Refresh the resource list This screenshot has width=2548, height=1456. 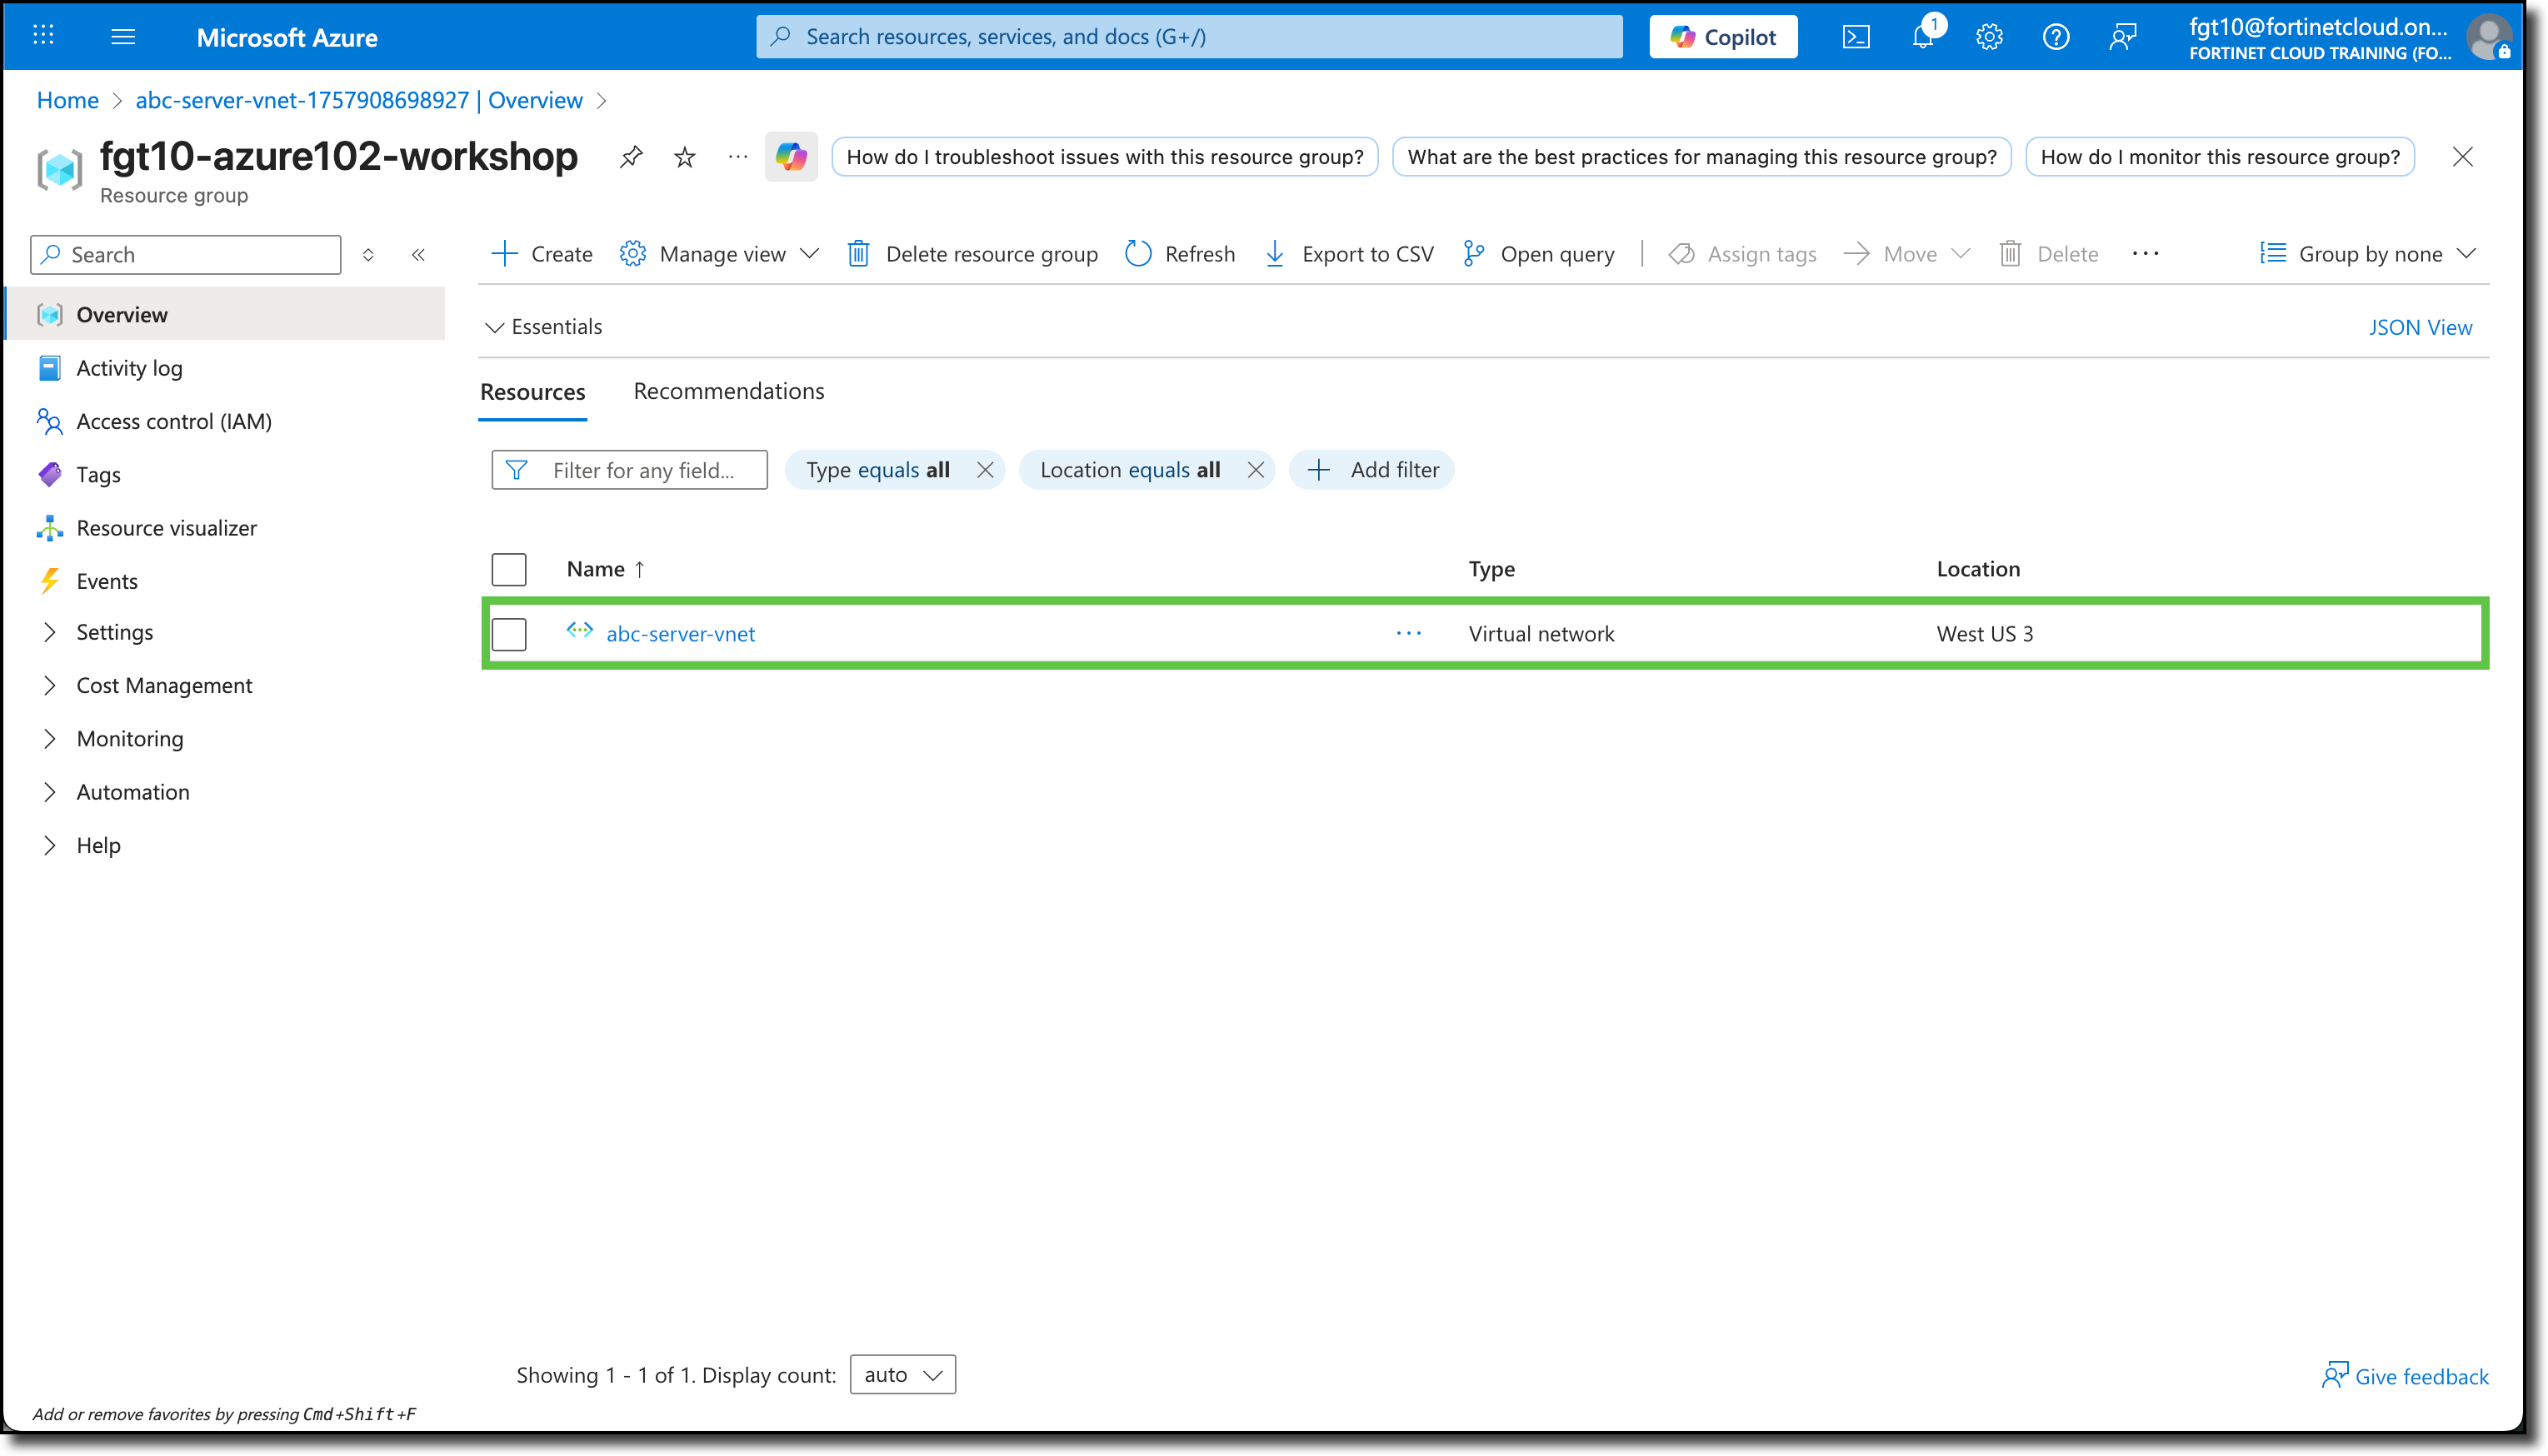point(1180,253)
